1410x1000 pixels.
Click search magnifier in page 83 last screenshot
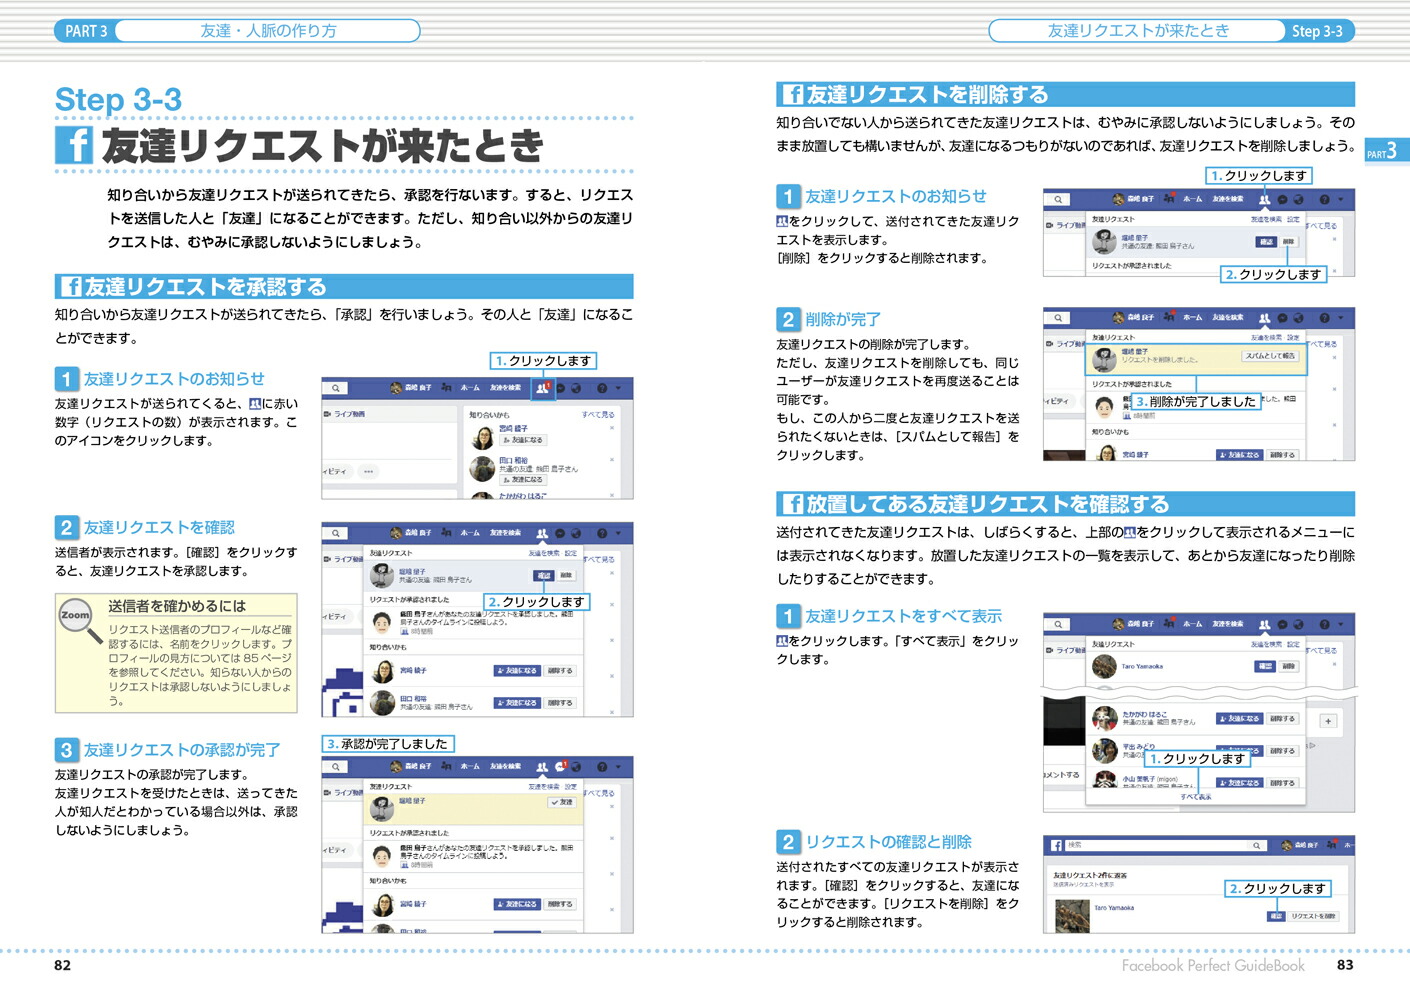point(1258,846)
